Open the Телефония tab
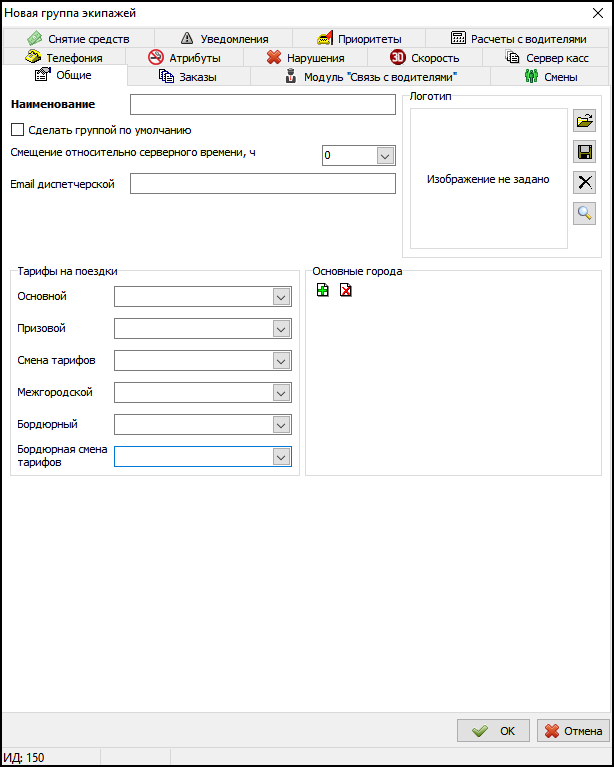Viewport: 614px width, 767px height. click(64, 58)
